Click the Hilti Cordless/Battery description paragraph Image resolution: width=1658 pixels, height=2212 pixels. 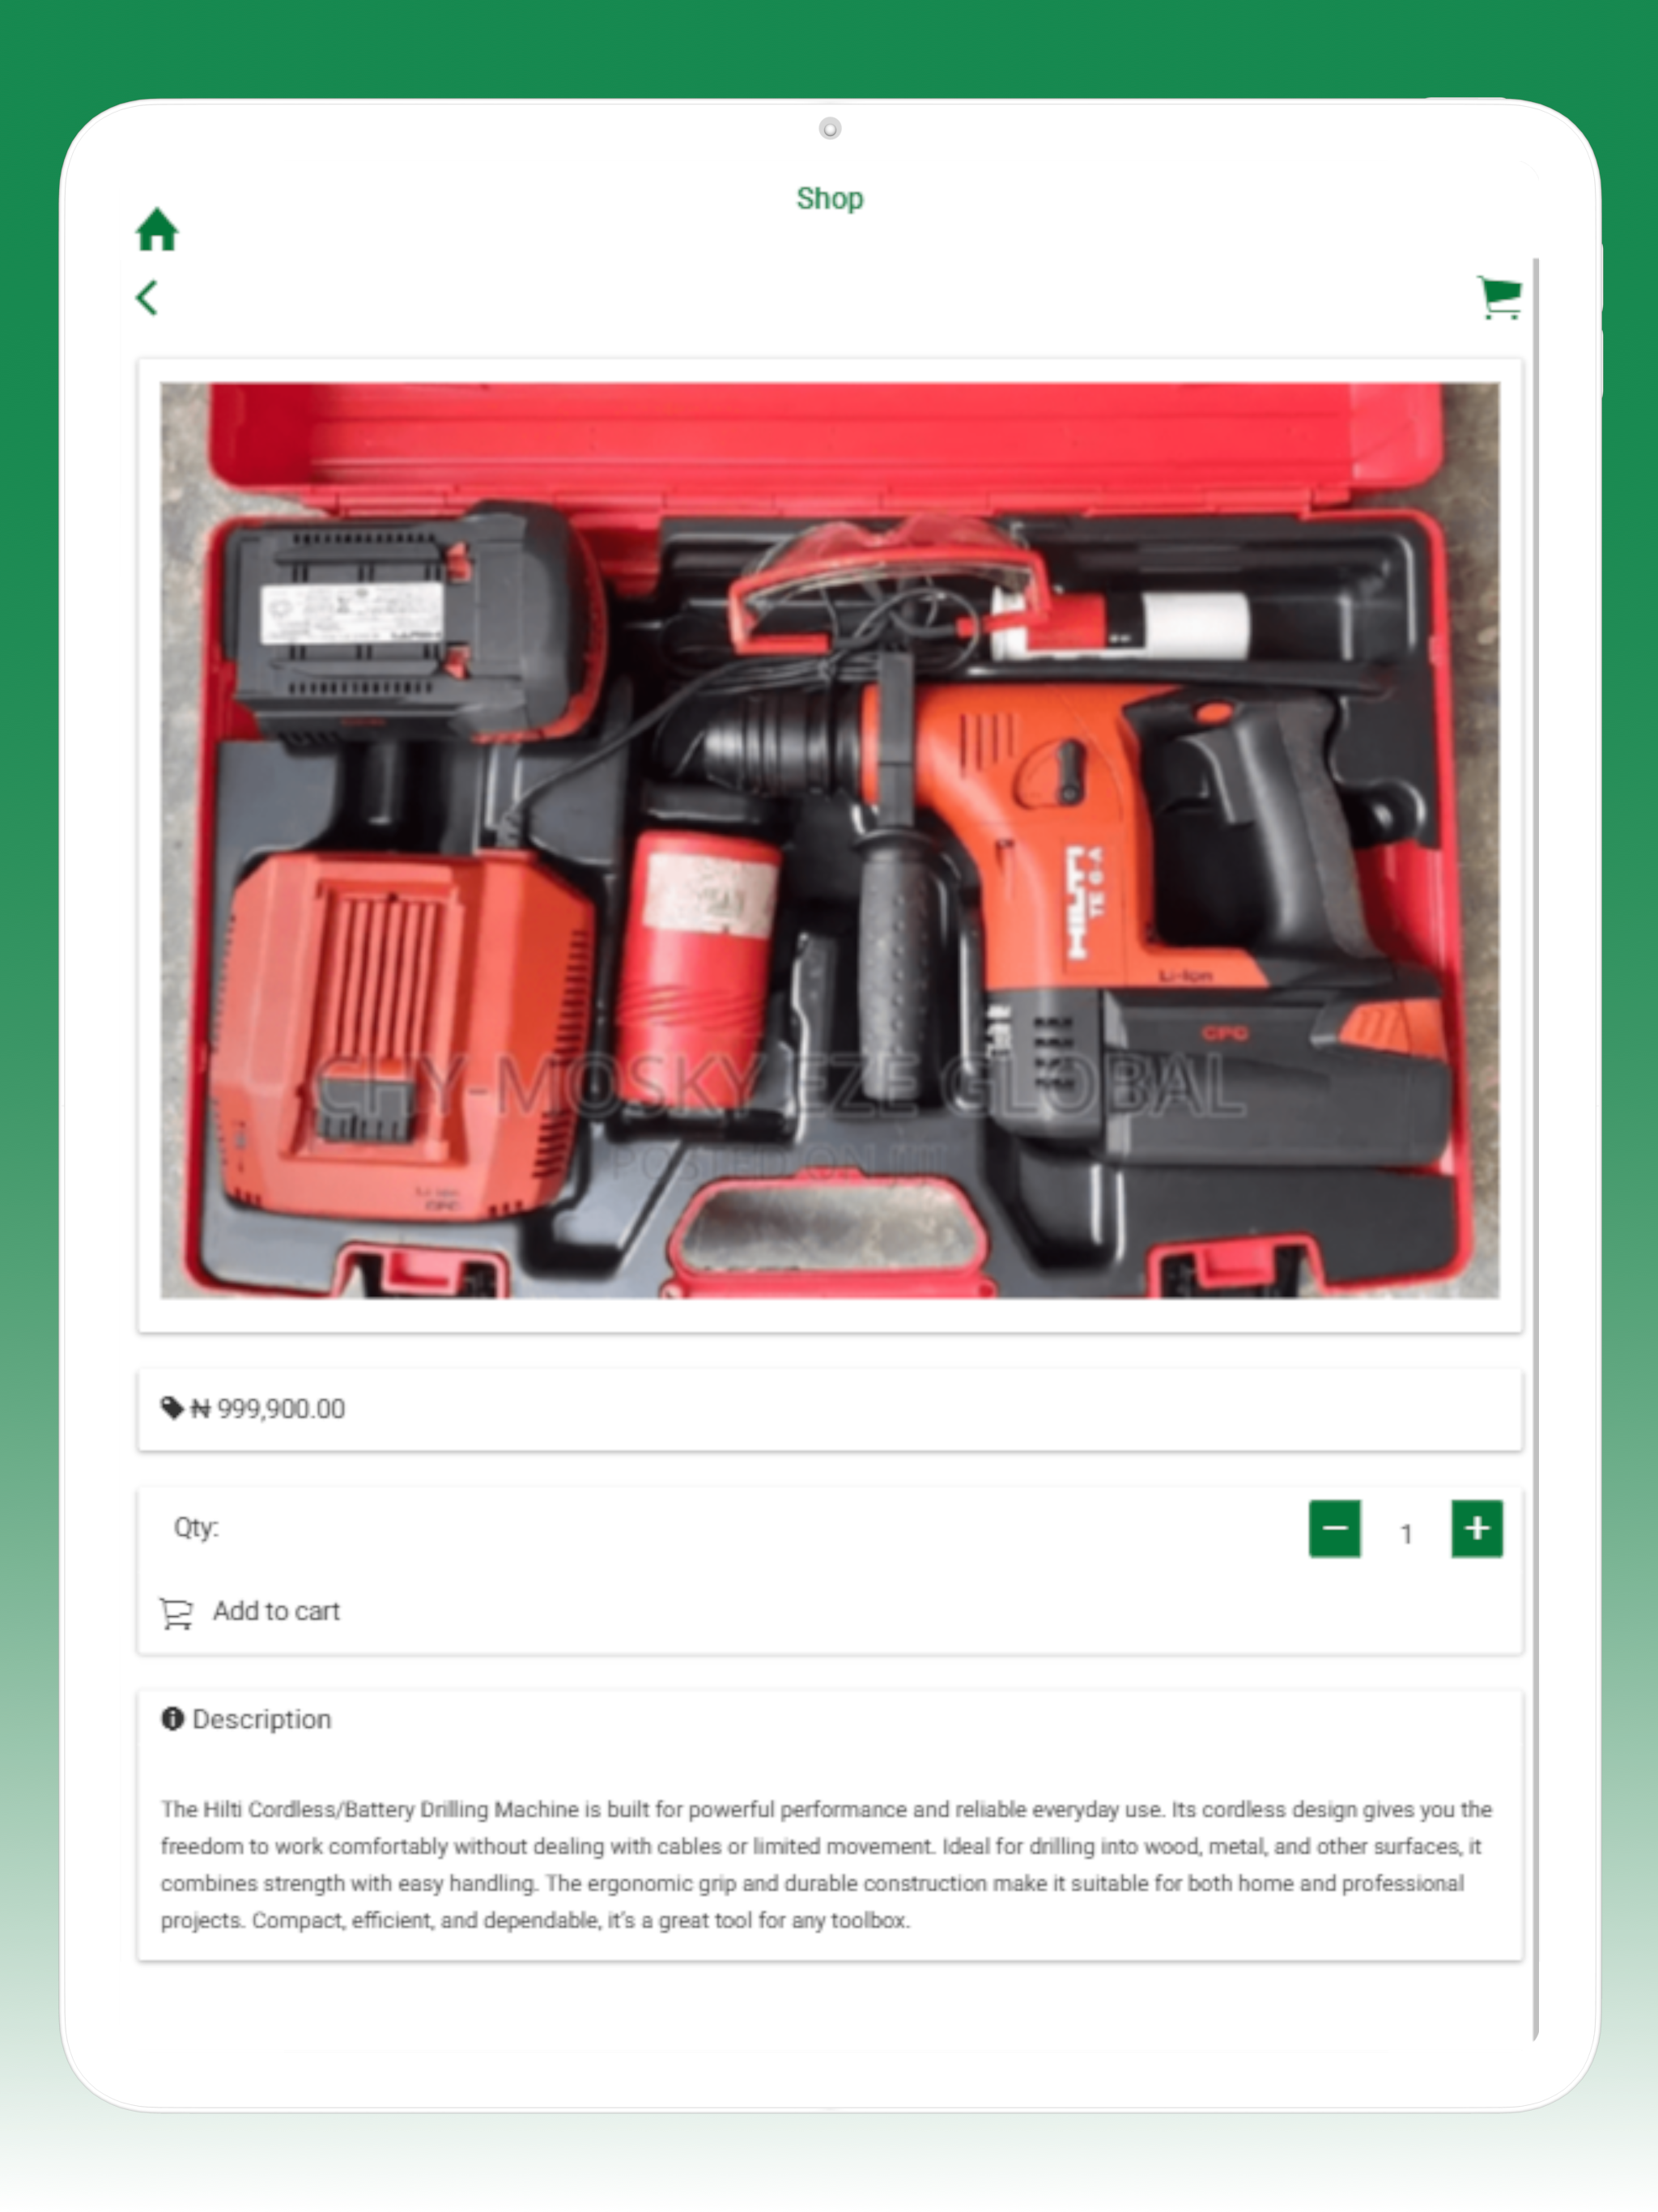pyautogui.click(x=827, y=1865)
